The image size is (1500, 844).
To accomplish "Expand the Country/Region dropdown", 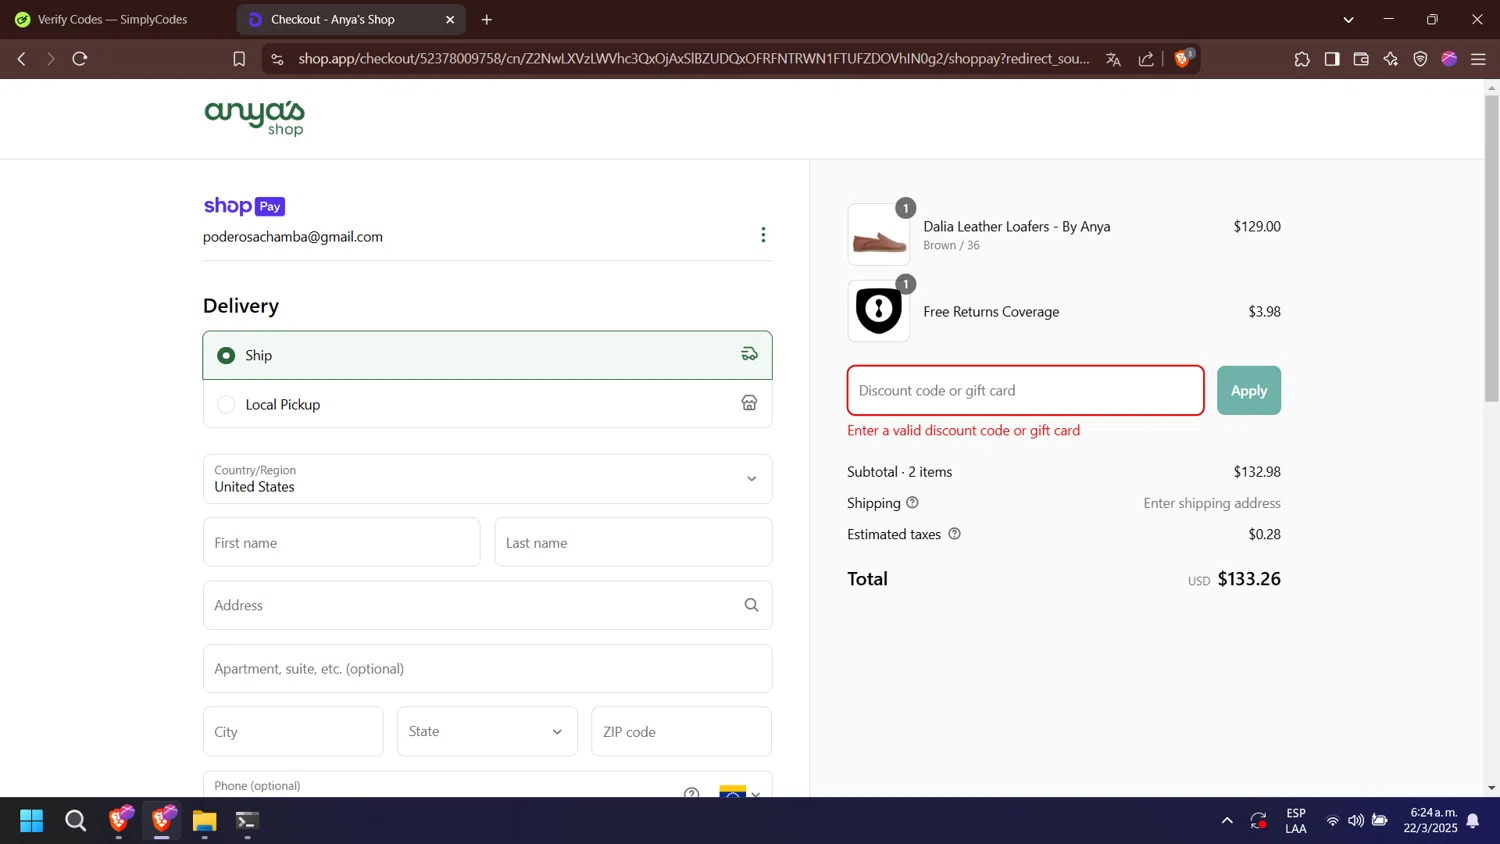I will tap(487, 479).
